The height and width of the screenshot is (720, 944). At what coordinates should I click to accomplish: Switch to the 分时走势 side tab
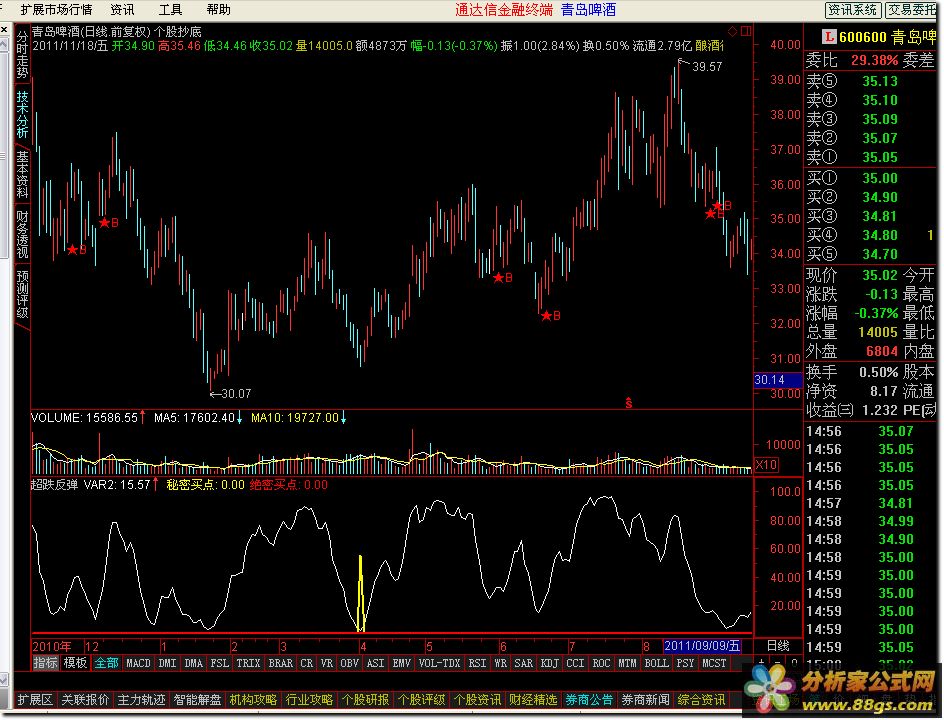22,54
